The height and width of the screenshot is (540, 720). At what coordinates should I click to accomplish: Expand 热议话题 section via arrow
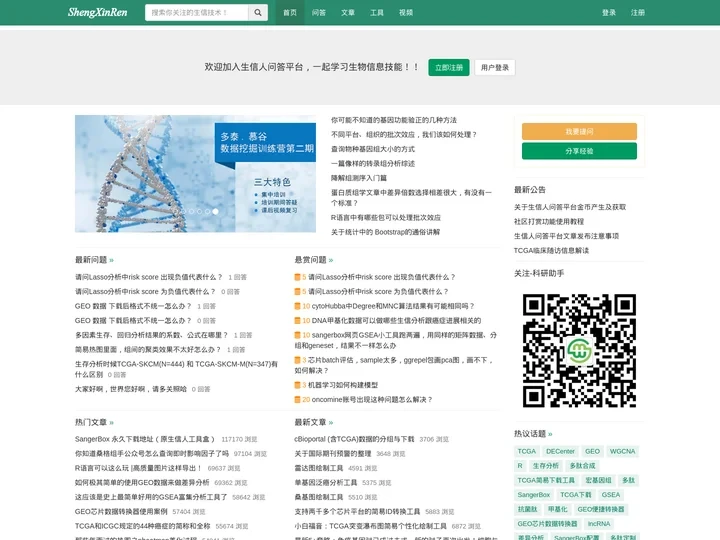pos(550,434)
